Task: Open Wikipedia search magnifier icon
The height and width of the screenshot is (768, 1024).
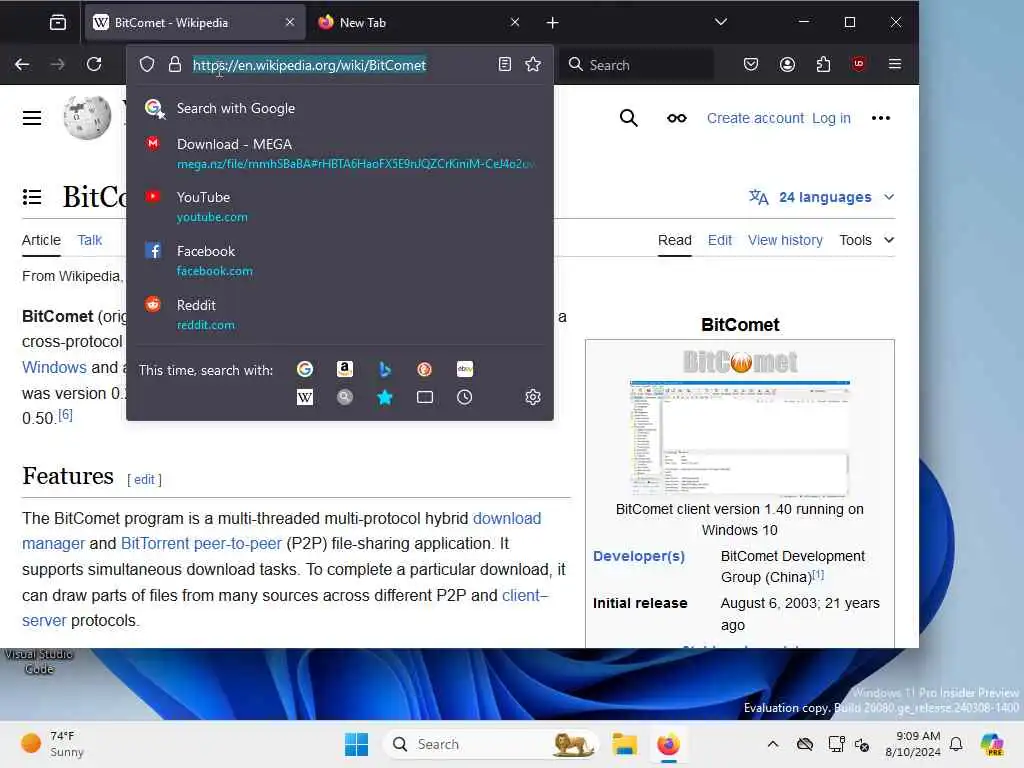Action: pos(628,118)
